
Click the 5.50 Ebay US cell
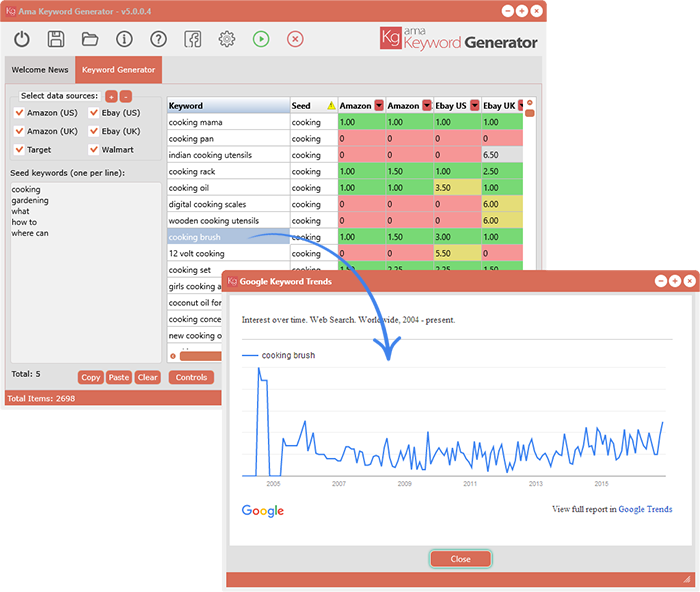coord(457,254)
